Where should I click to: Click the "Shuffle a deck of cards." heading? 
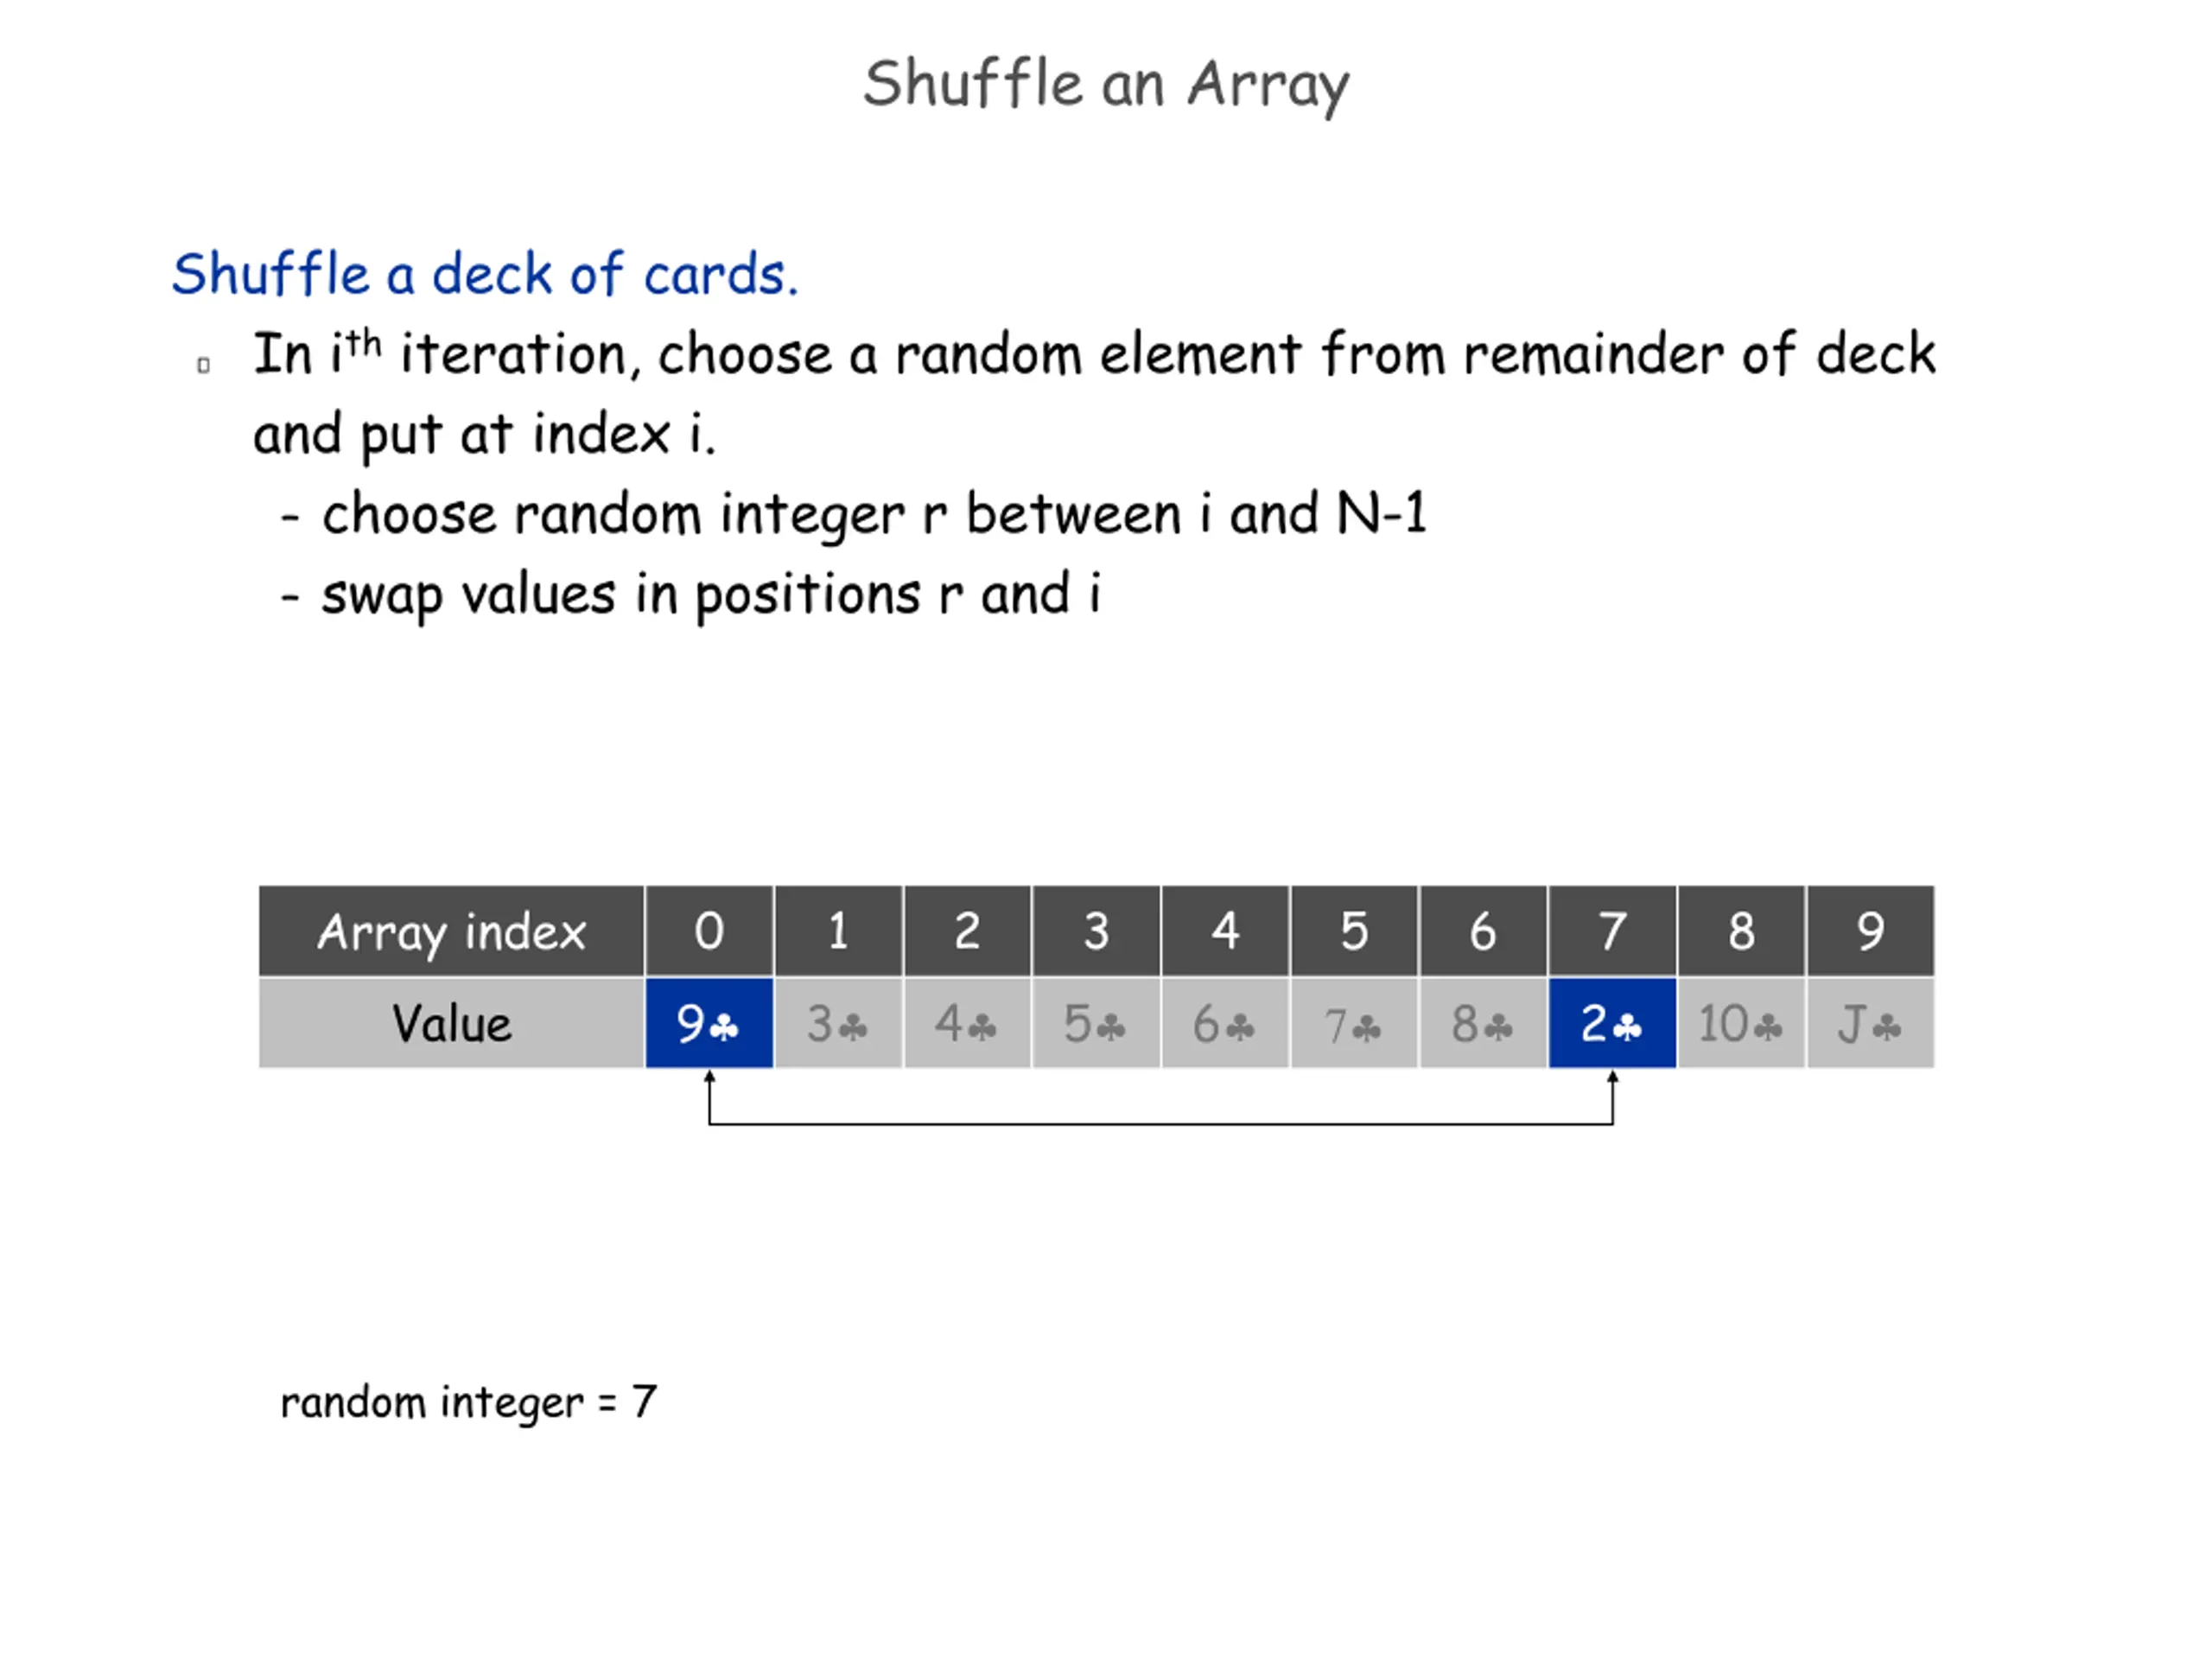coord(485,274)
